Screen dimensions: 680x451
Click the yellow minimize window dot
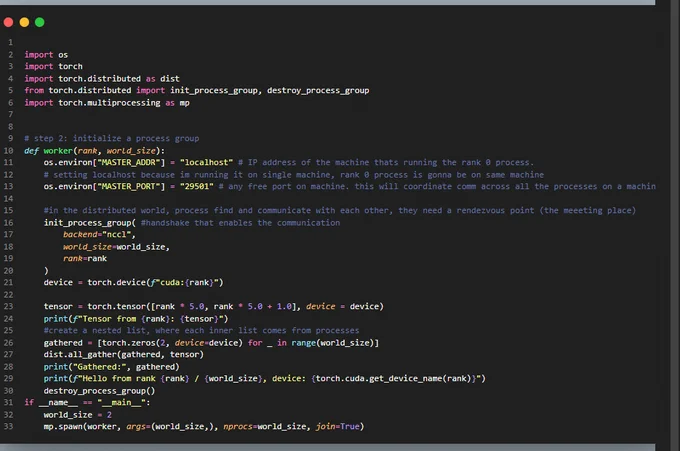coord(24,22)
